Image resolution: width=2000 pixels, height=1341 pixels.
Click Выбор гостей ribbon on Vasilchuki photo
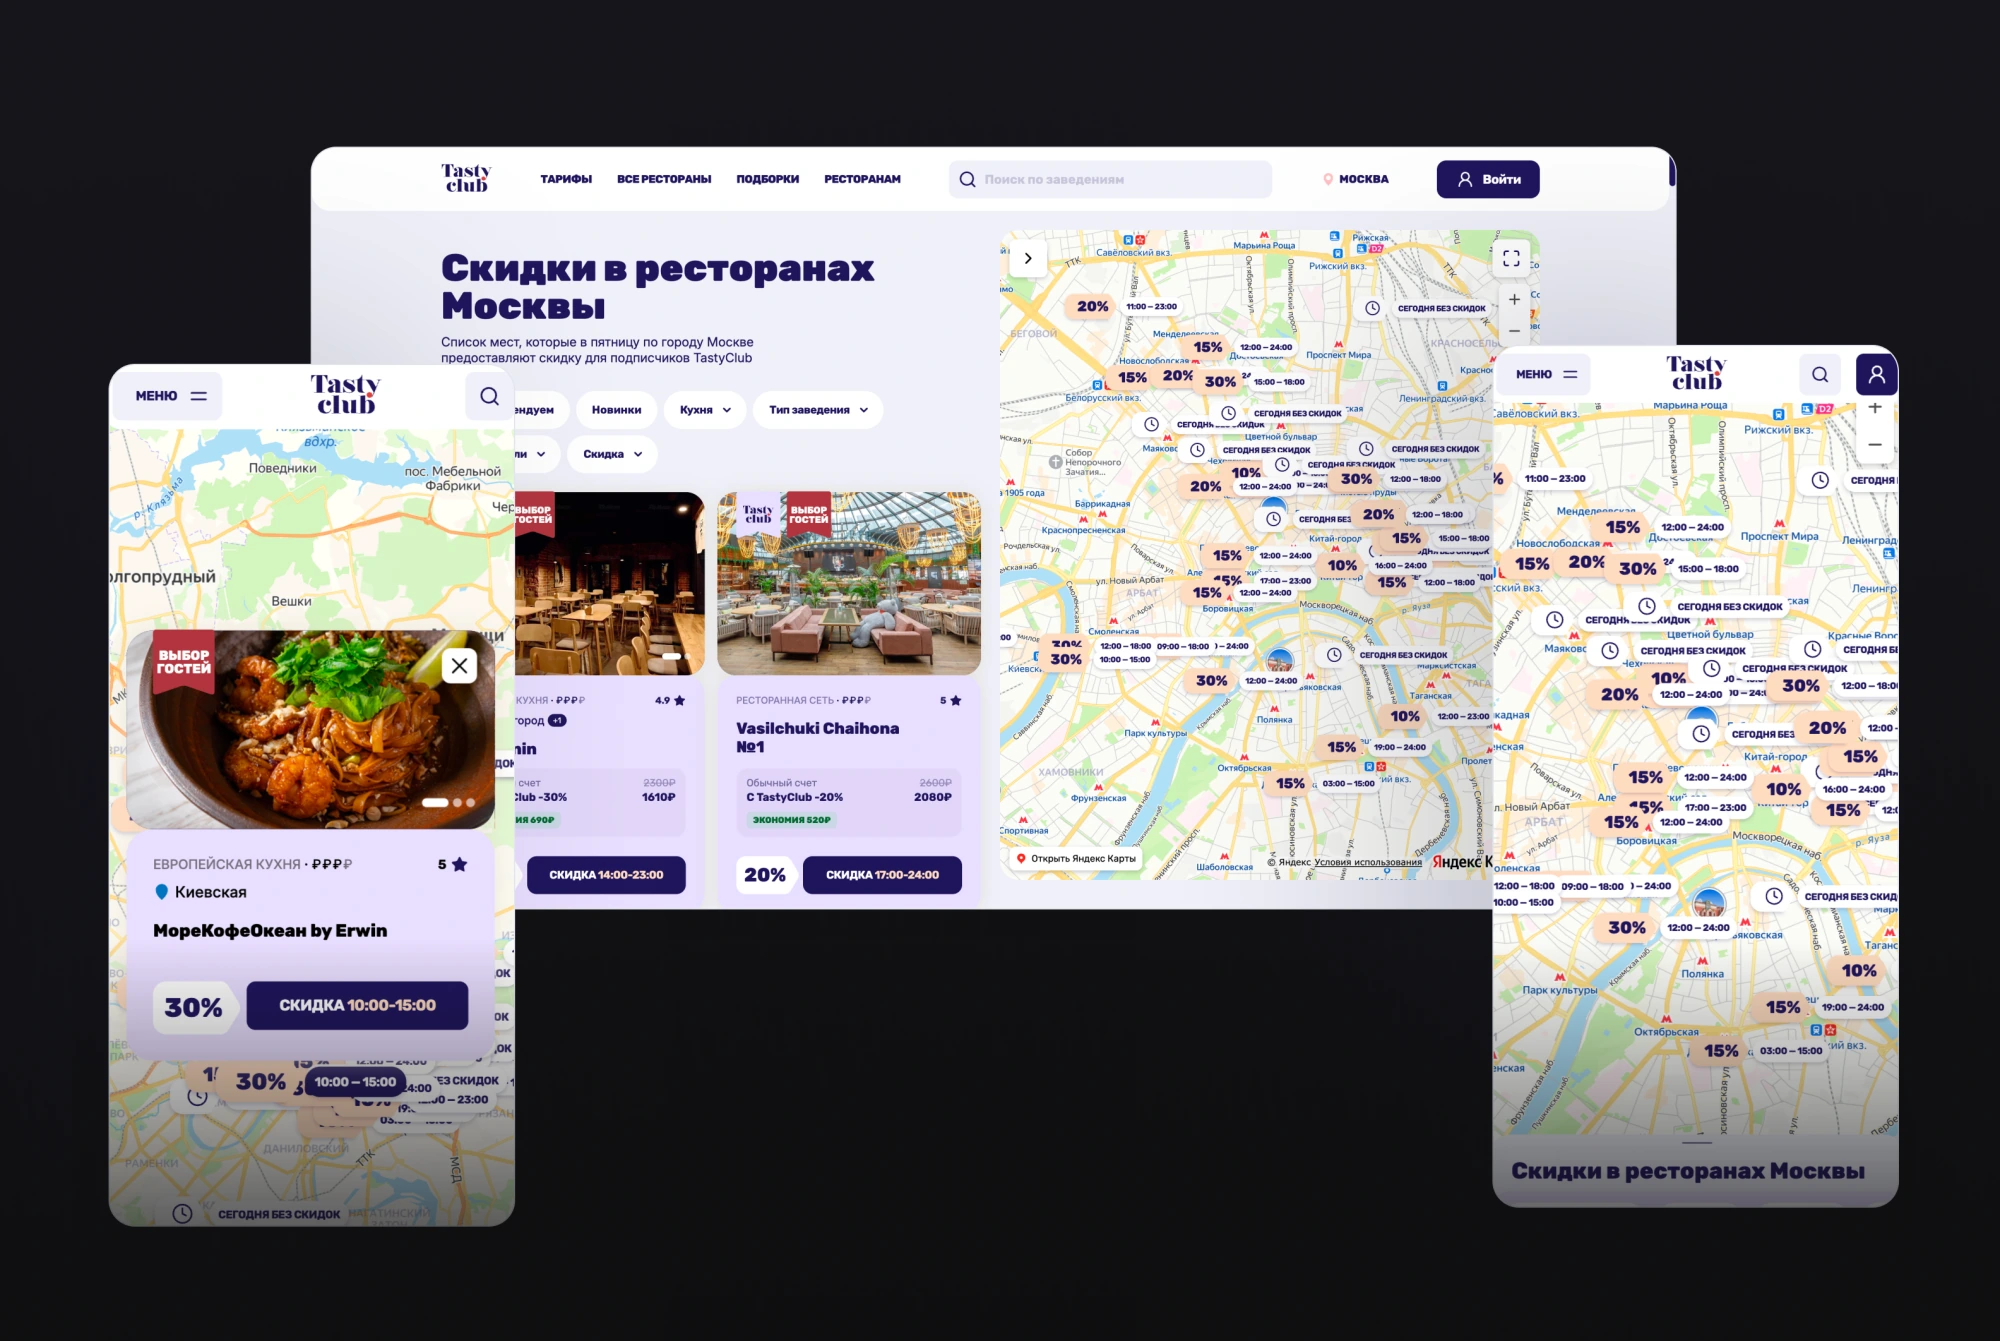pos(808,512)
